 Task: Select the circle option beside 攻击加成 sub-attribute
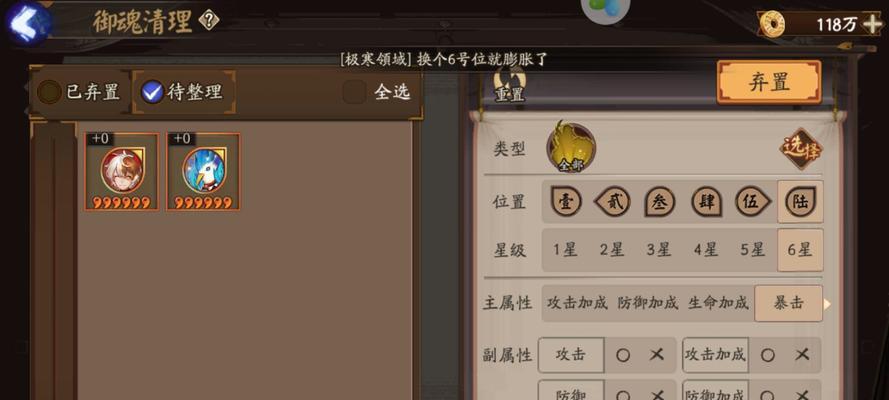[x=767, y=355]
